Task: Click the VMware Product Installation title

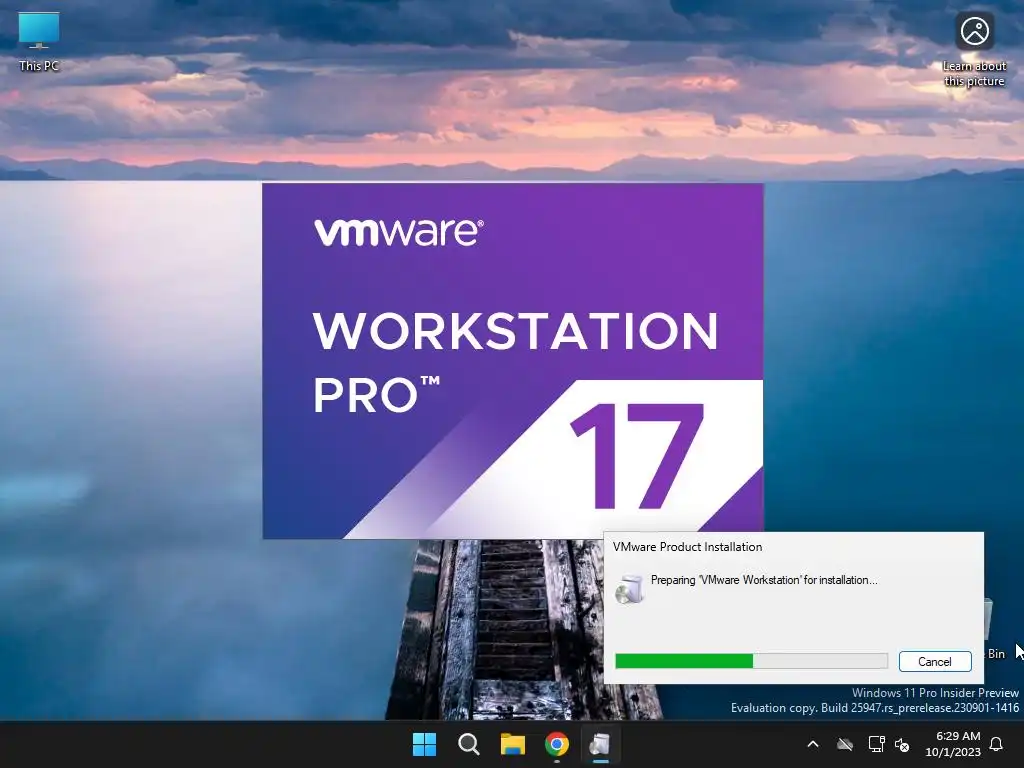Action: pyautogui.click(x=687, y=547)
